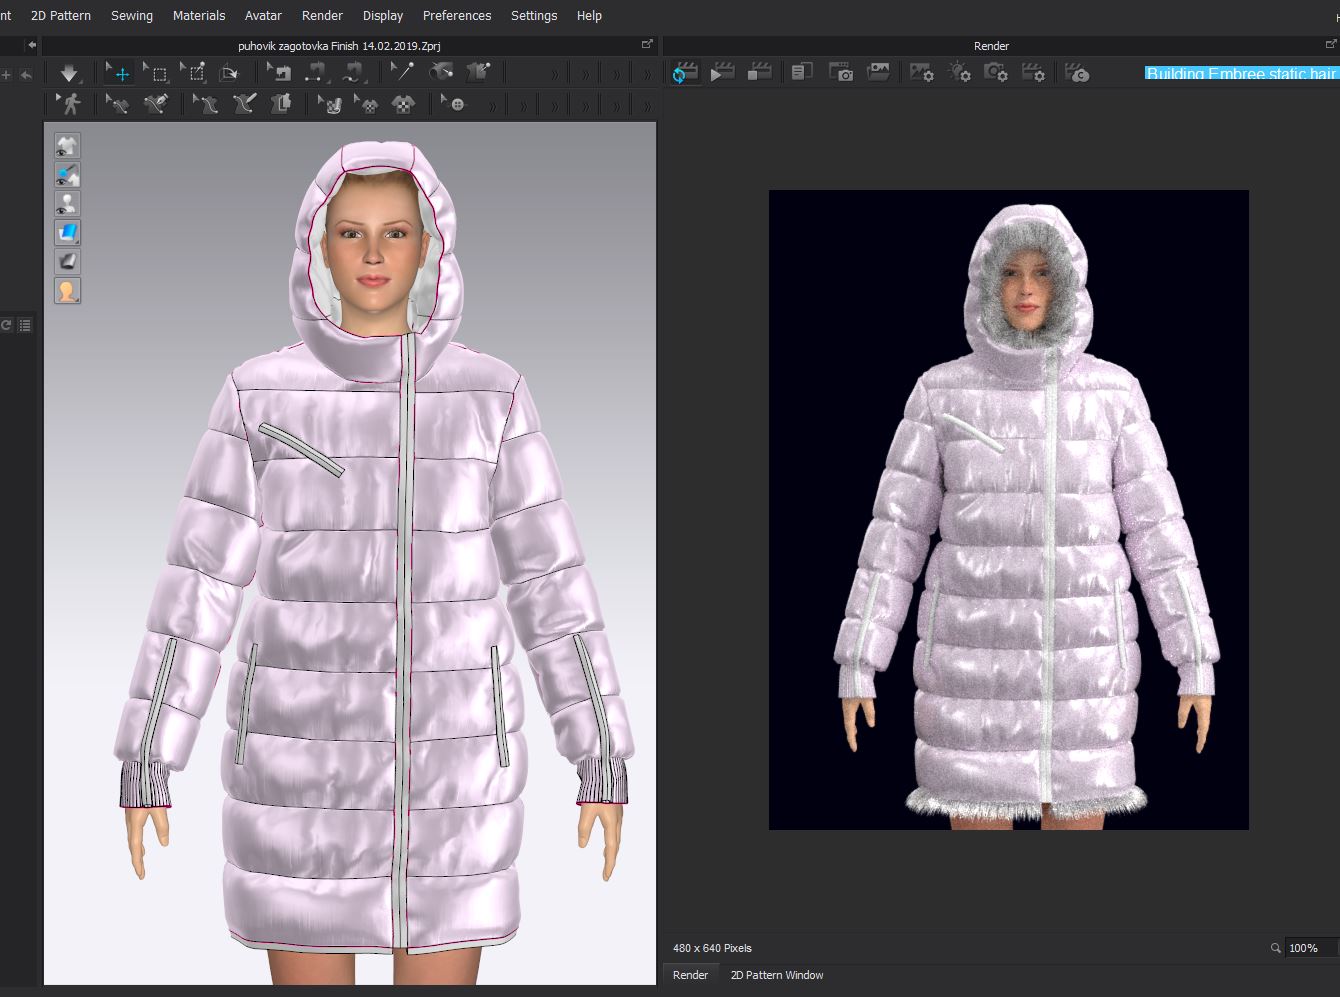Toggle 3D environment display eye icon

67,175
